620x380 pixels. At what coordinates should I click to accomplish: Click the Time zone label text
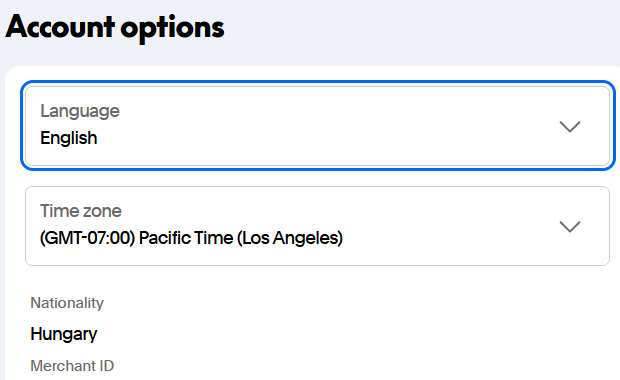pyautogui.click(x=81, y=211)
